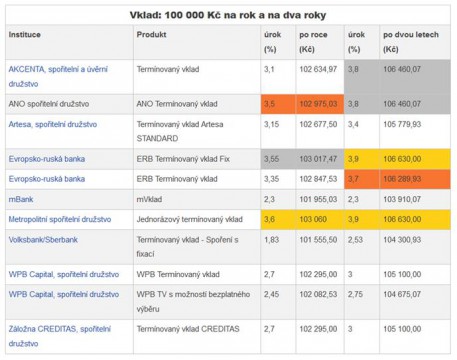The height and width of the screenshot is (360, 457).
Task: Open Metropolitní spořitelní družstvo link
Action: click(x=60, y=219)
